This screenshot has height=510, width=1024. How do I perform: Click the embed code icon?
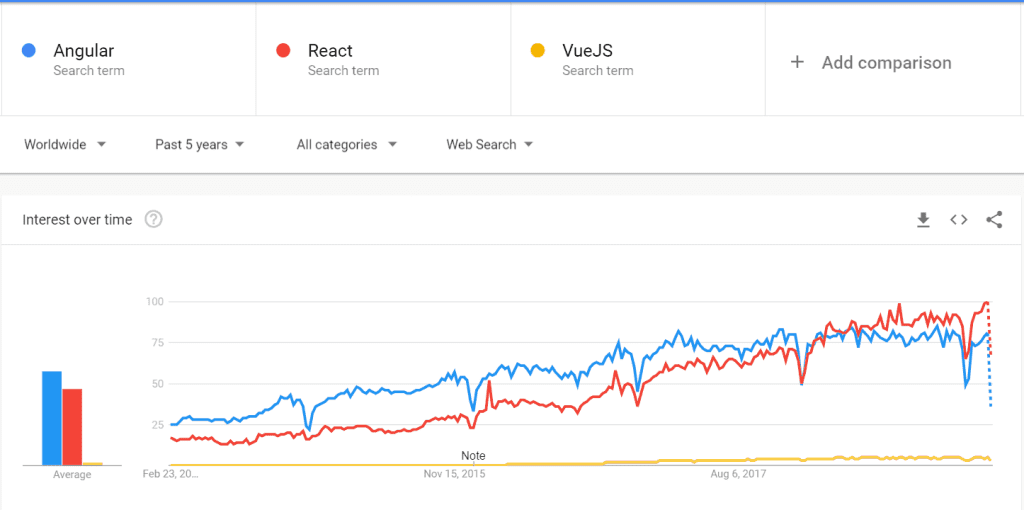958,220
